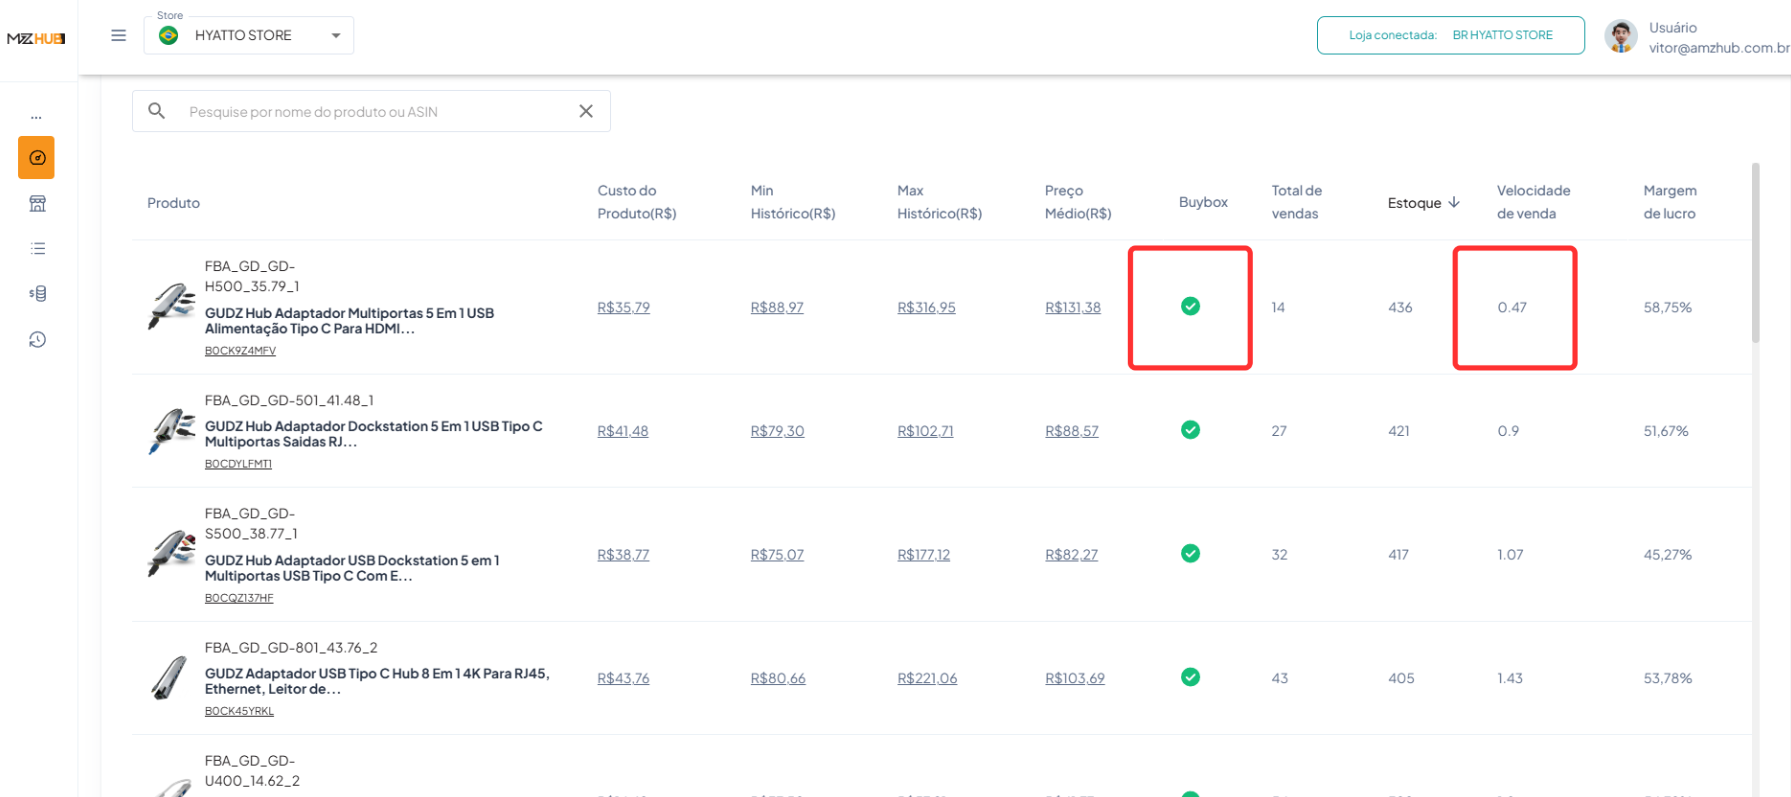
Task: Click min histórico R$75,07
Action: point(777,554)
